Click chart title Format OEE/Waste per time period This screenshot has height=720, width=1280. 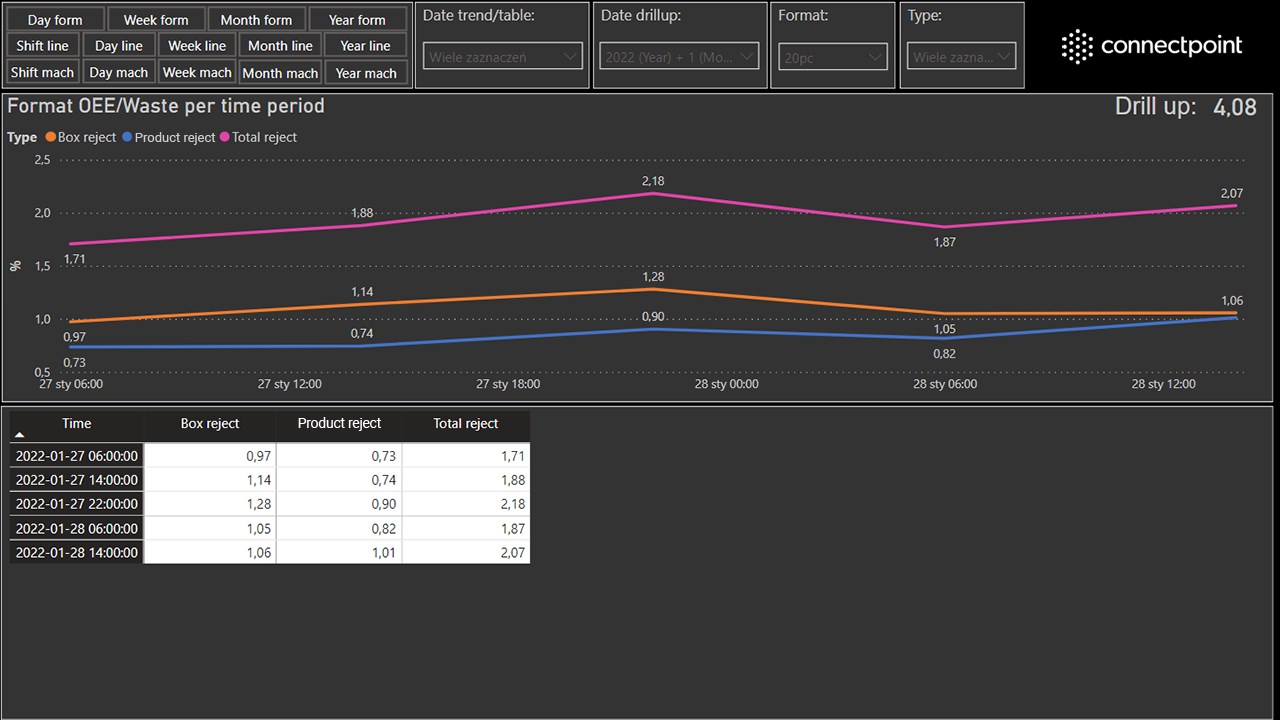click(x=166, y=106)
